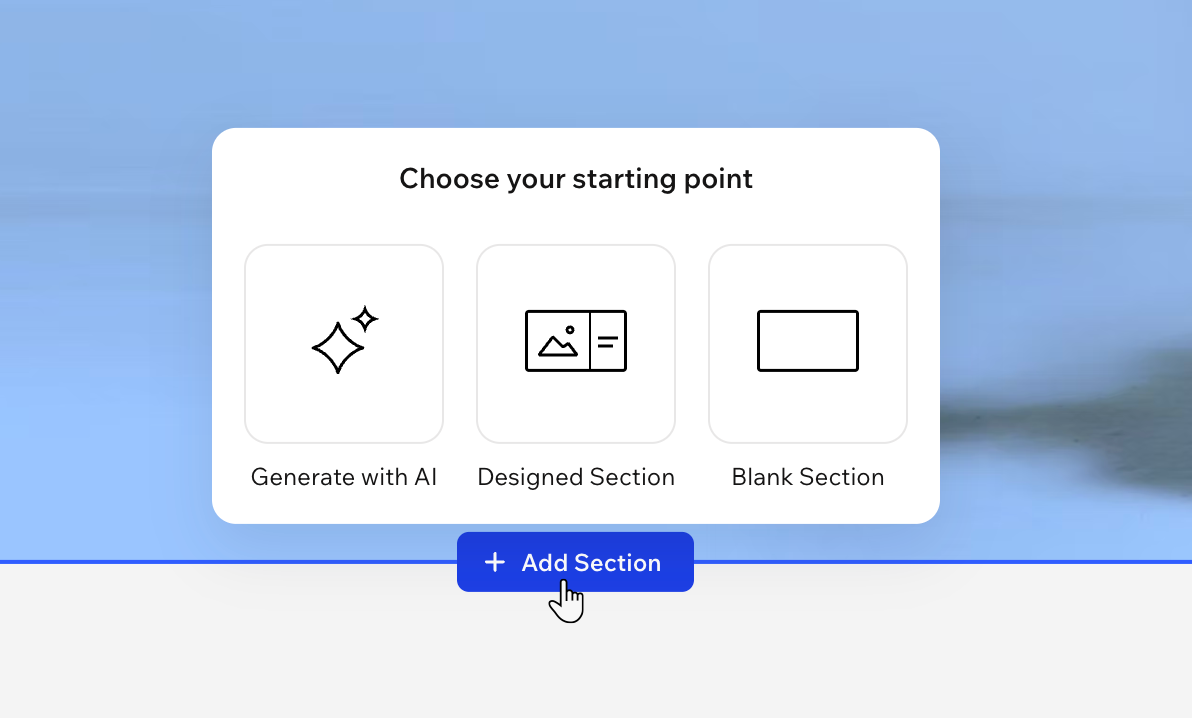1192x718 pixels.
Task: Click the Choose your starting point heading
Action: [x=575, y=178]
